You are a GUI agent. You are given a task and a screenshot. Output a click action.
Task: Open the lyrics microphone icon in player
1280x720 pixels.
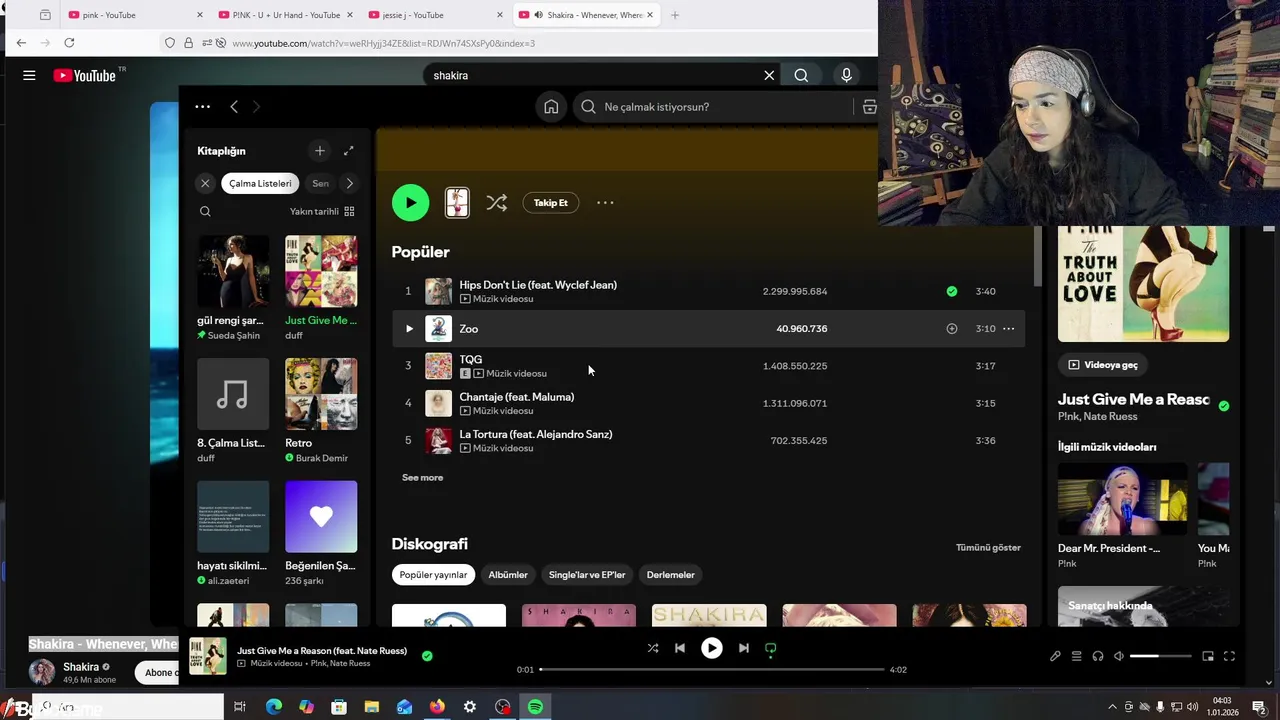[1055, 656]
